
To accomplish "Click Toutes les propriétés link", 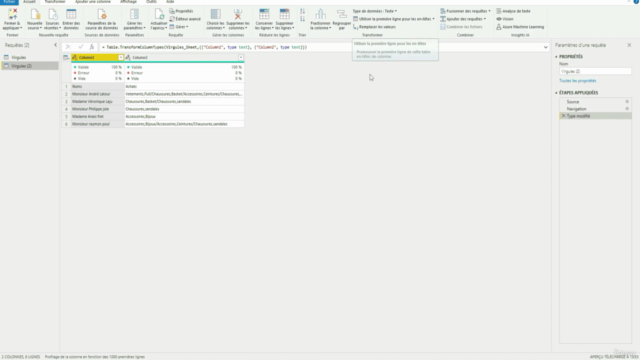I will pos(578,81).
